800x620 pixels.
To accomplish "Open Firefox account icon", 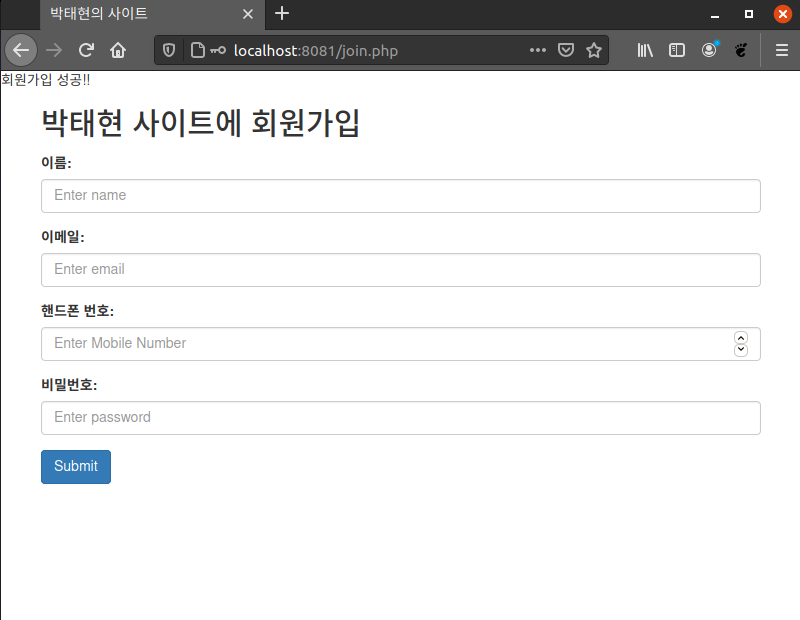I will point(709,50).
